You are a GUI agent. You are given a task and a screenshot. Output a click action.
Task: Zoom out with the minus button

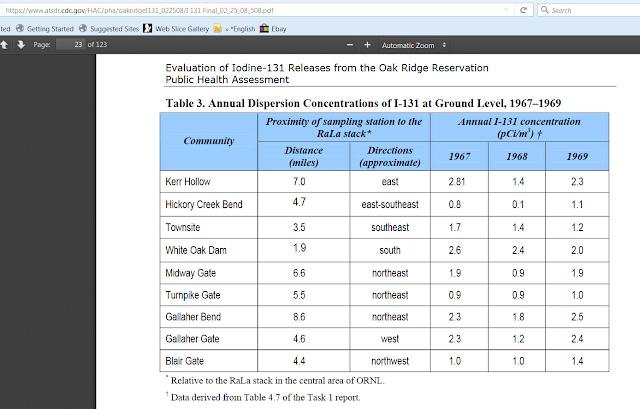click(x=350, y=45)
